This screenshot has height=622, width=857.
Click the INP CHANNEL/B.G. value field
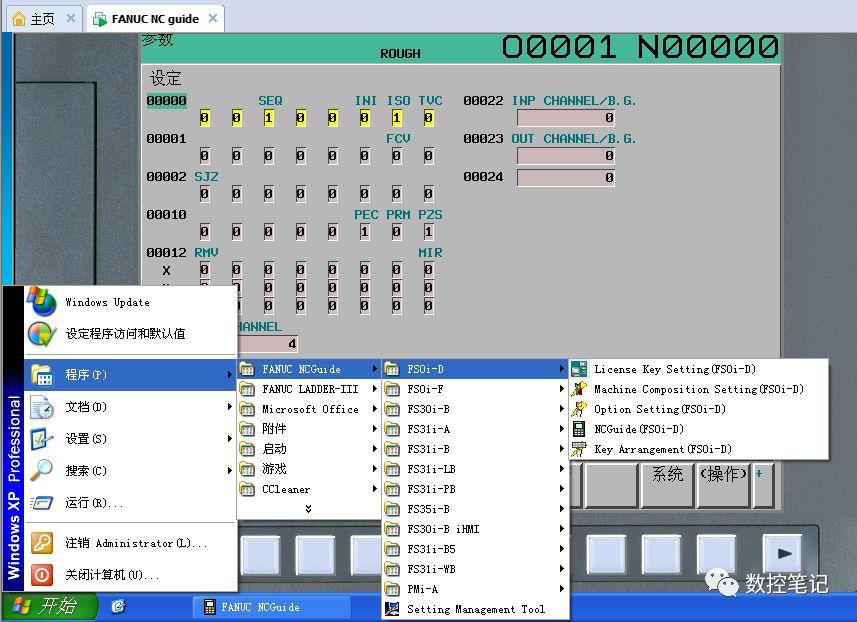[564, 117]
